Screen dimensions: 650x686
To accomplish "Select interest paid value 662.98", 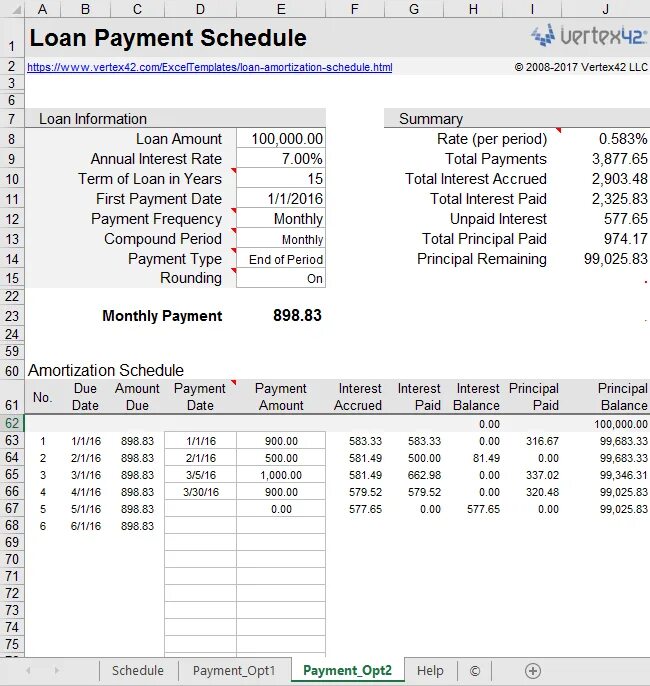I will pyautogui.click(x=424, y=475).
